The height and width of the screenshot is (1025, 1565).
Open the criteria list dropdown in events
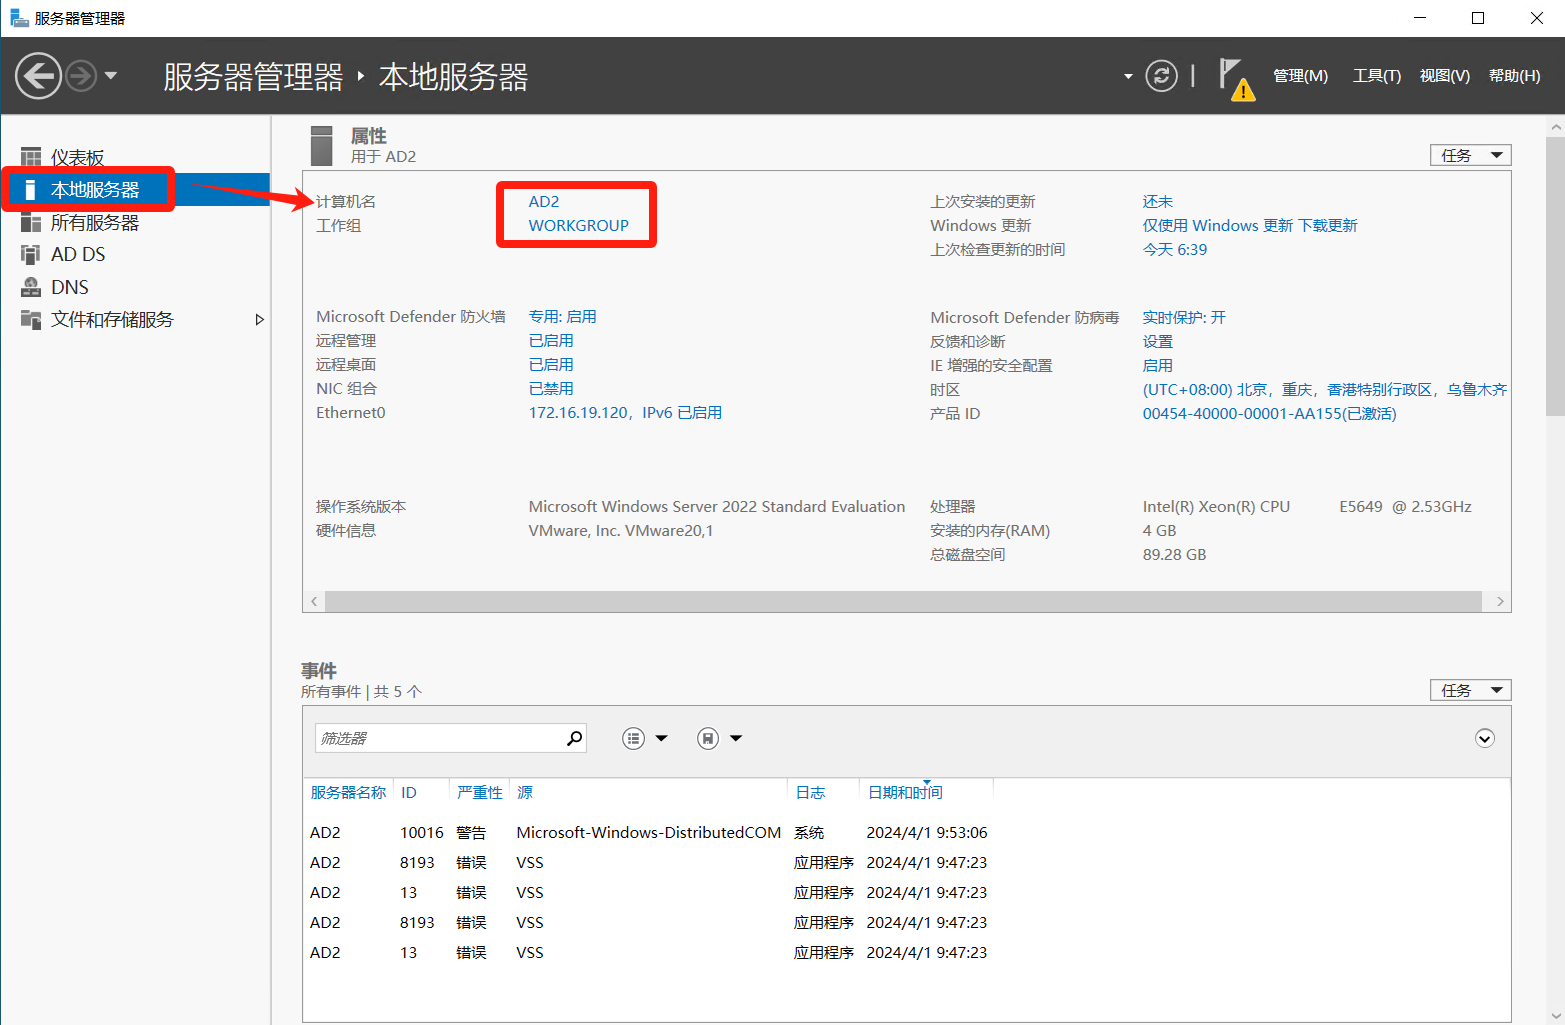pyautogui.click(x=645, y=738)
